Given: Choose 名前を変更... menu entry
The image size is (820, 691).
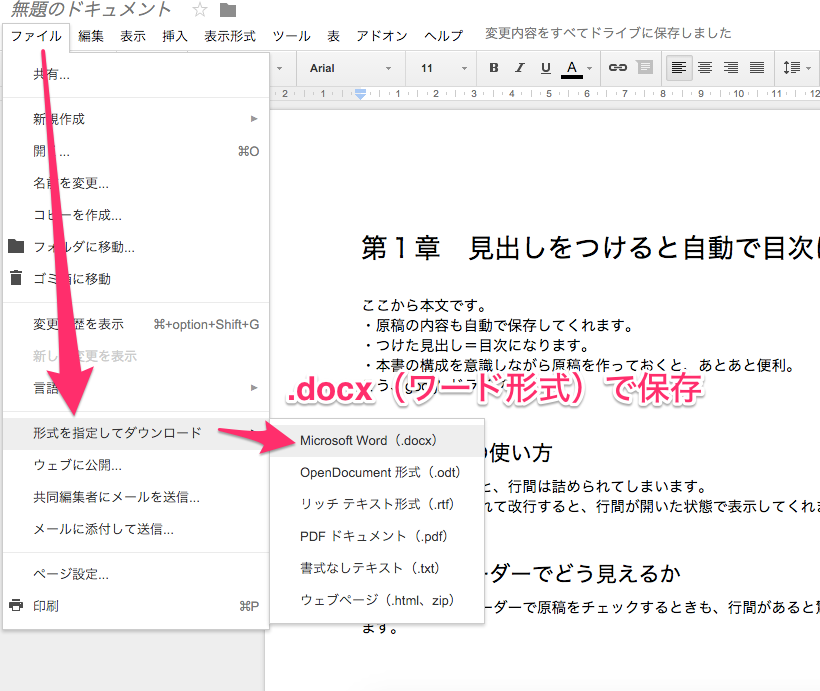Looking at the screenshot, I should coord(136,183).
